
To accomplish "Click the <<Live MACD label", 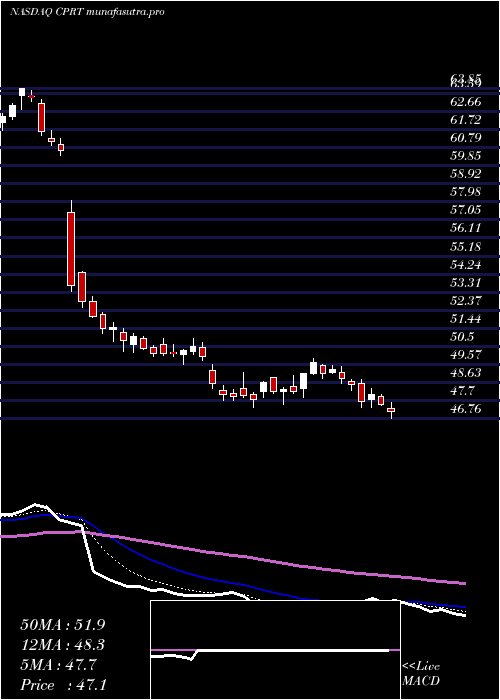I will tap(421, 674).
